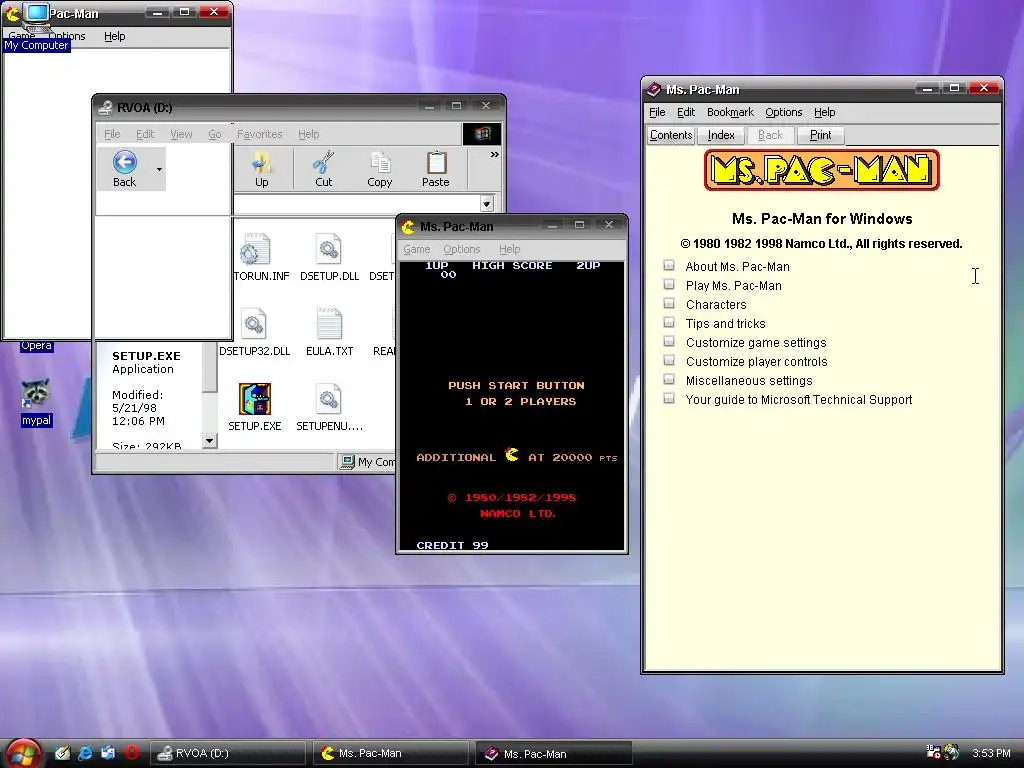This screenshot has width=1024, height=768.
Task: Open the About Ms. Pac-Man topic icon
Action: tap(669, 265)
